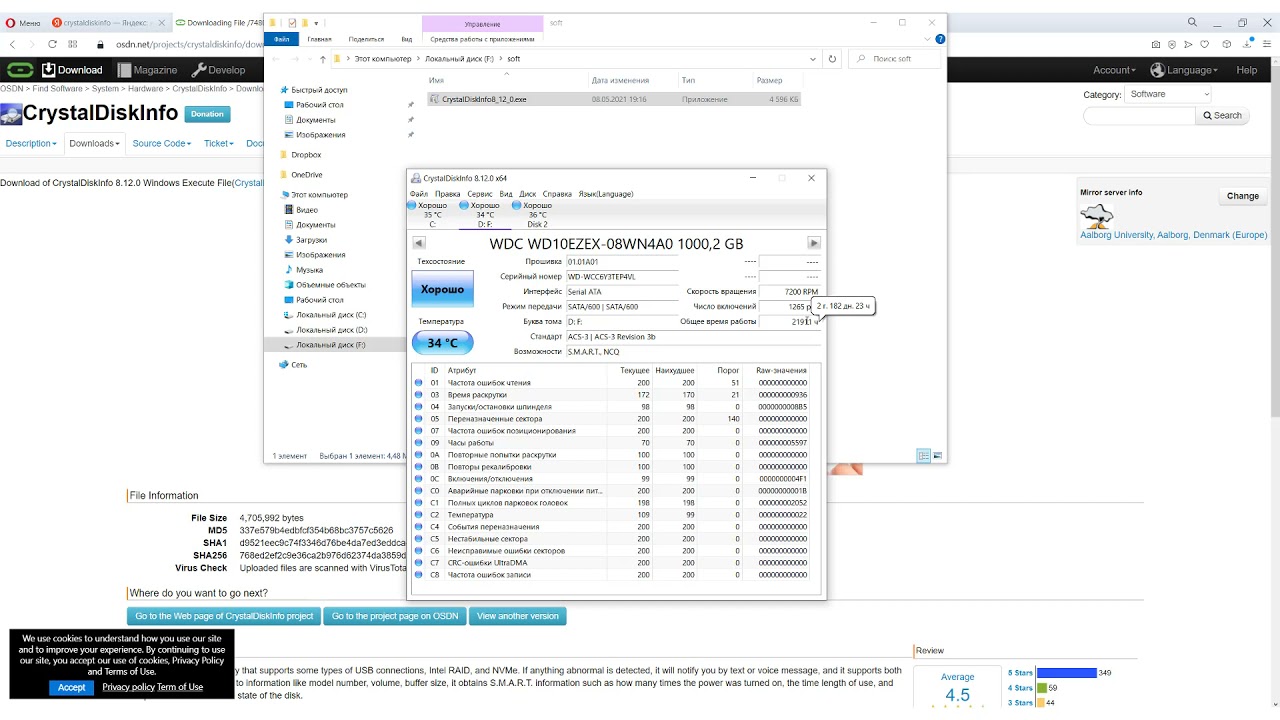Open the Главная tab in Explorer ribbon

tap(319, 39)
